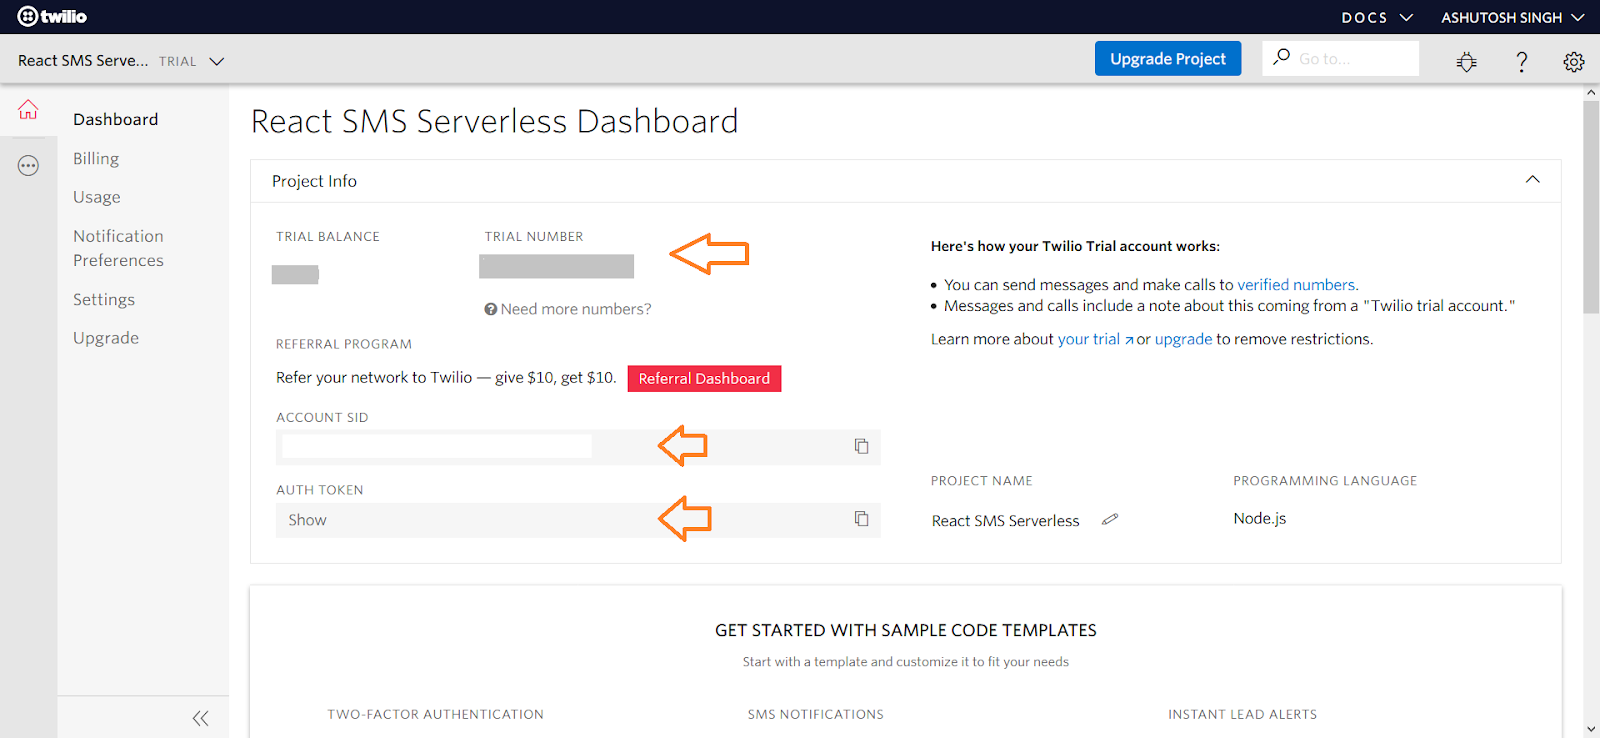Click the page vertical scrollbar thumb
Viewport: 1600px width, 738px height.
point(1591,208)
